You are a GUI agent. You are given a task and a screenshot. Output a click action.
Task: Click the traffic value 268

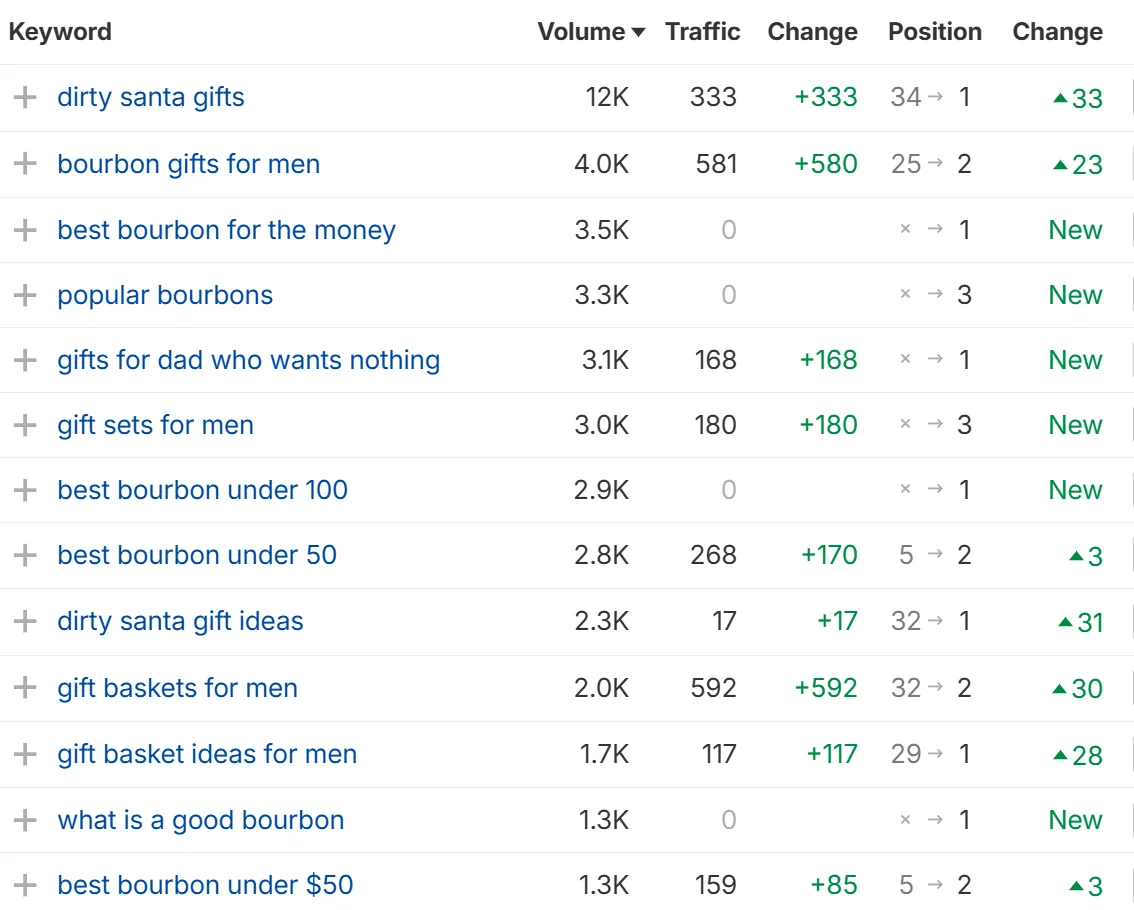pyautogui.click(x=713, y=556)
